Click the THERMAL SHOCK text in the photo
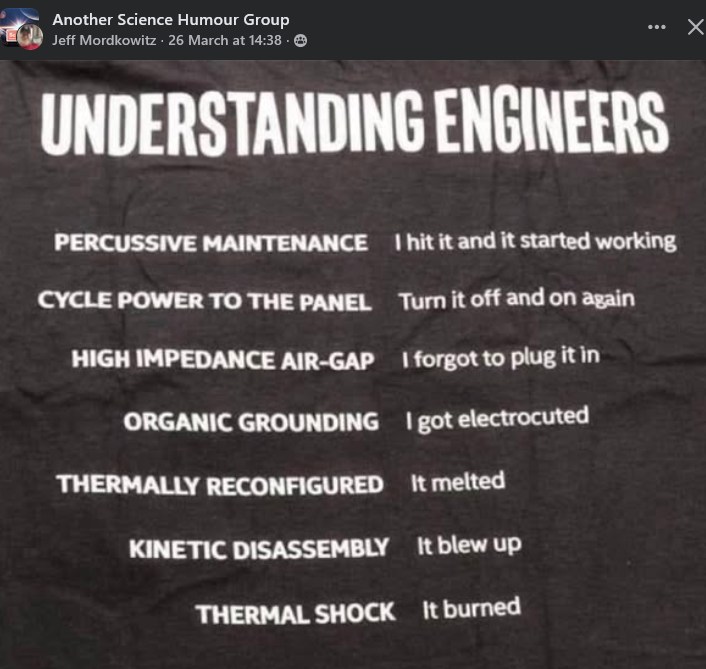 pyautogui.click(x=295, y=613)
